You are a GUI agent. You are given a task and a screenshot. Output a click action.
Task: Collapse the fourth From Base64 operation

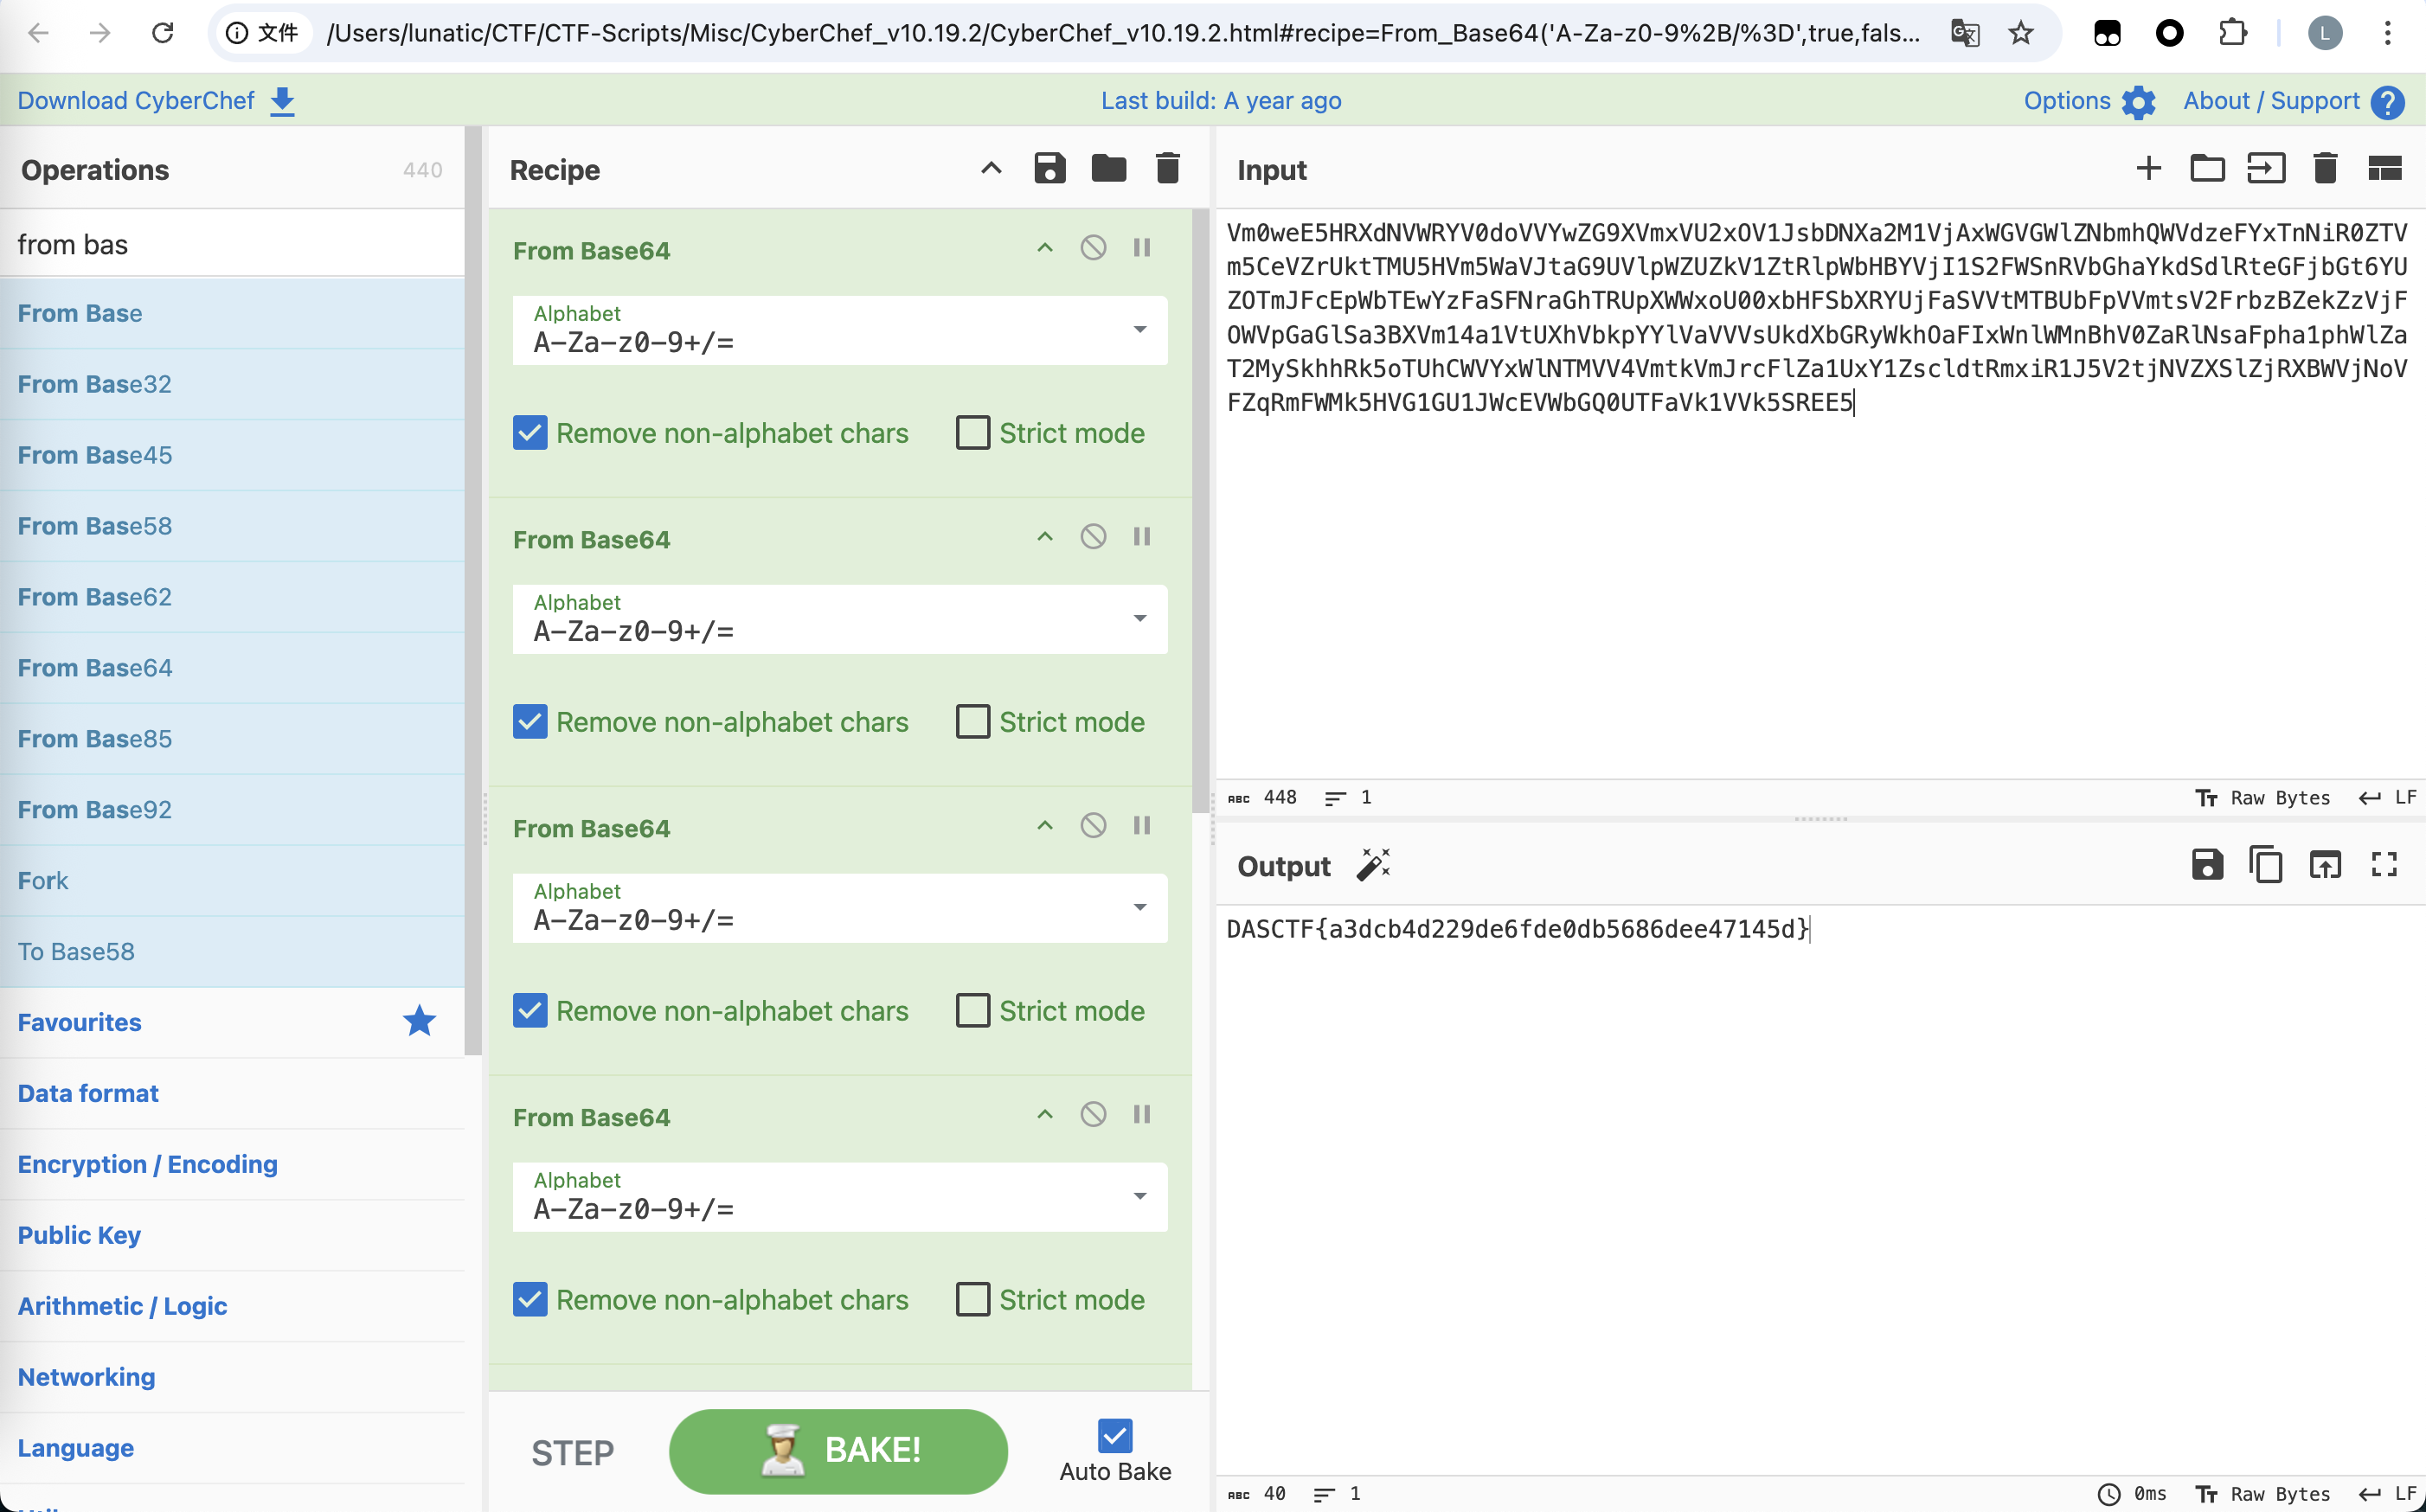tap(1045, 1114)
